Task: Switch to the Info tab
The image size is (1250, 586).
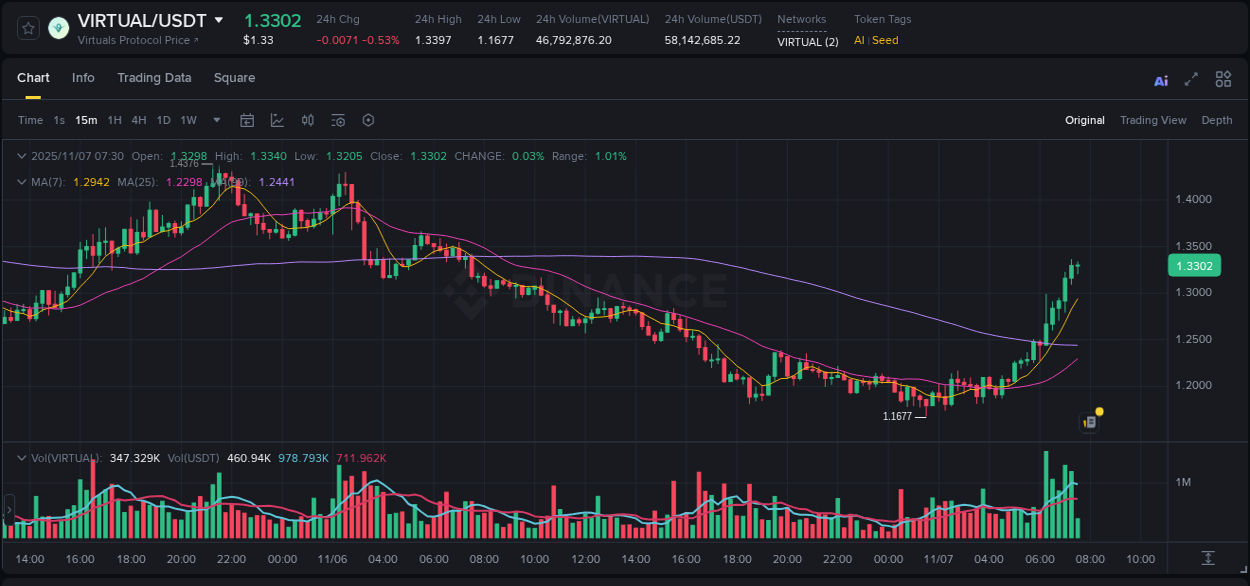Action: click(x=83, y=77)
